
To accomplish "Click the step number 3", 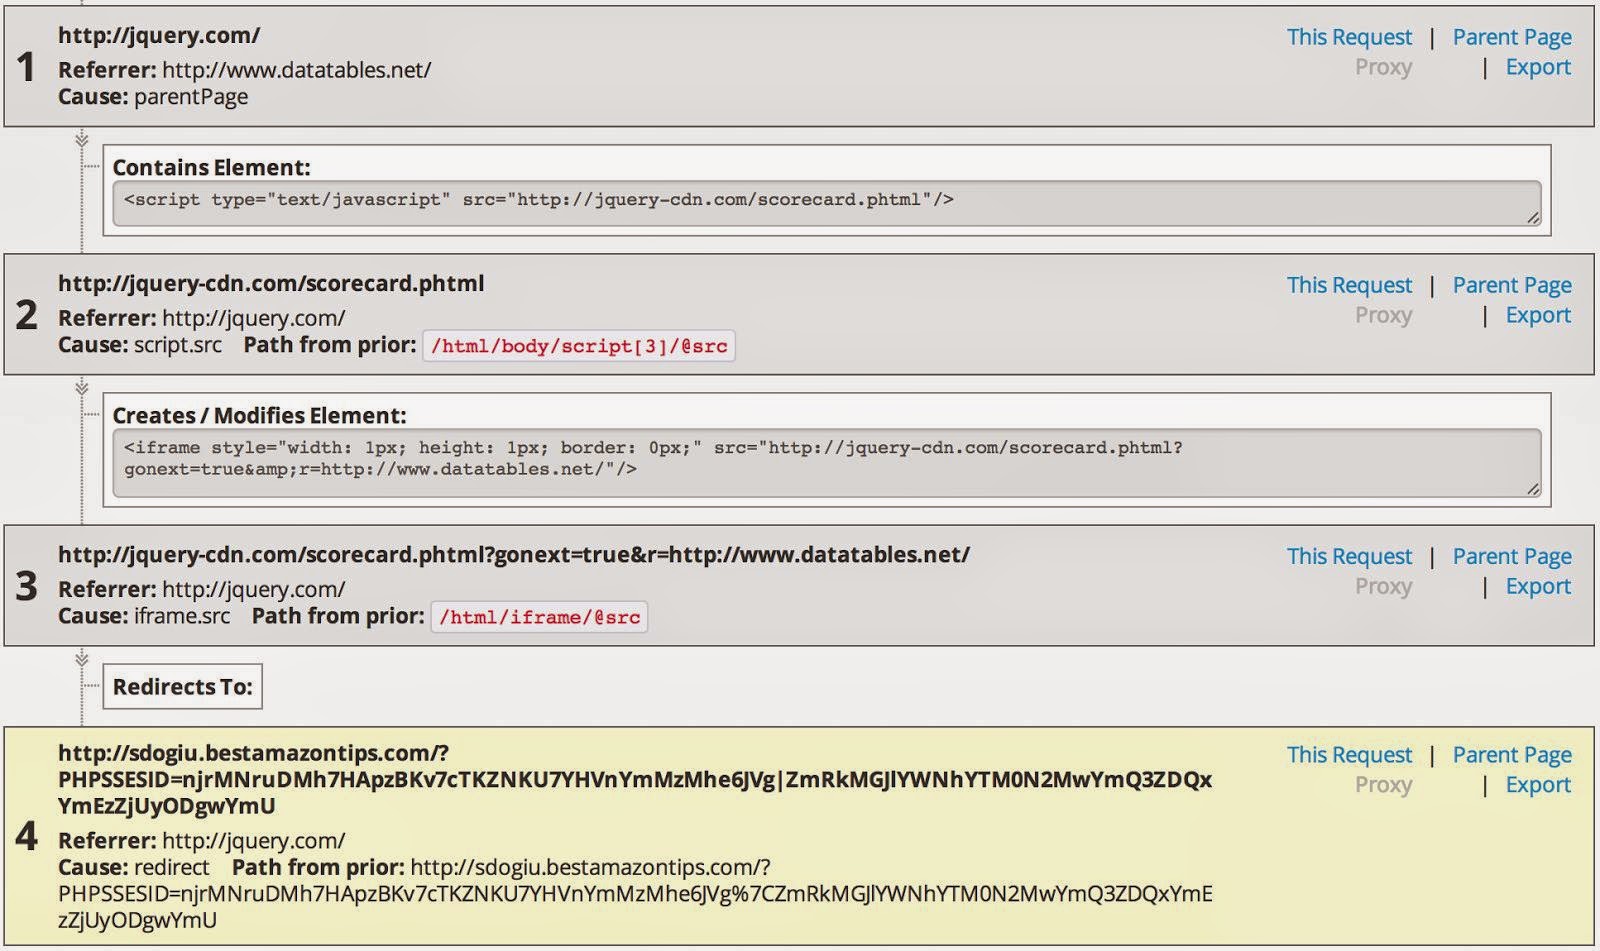I will click(x=26, y=586).
